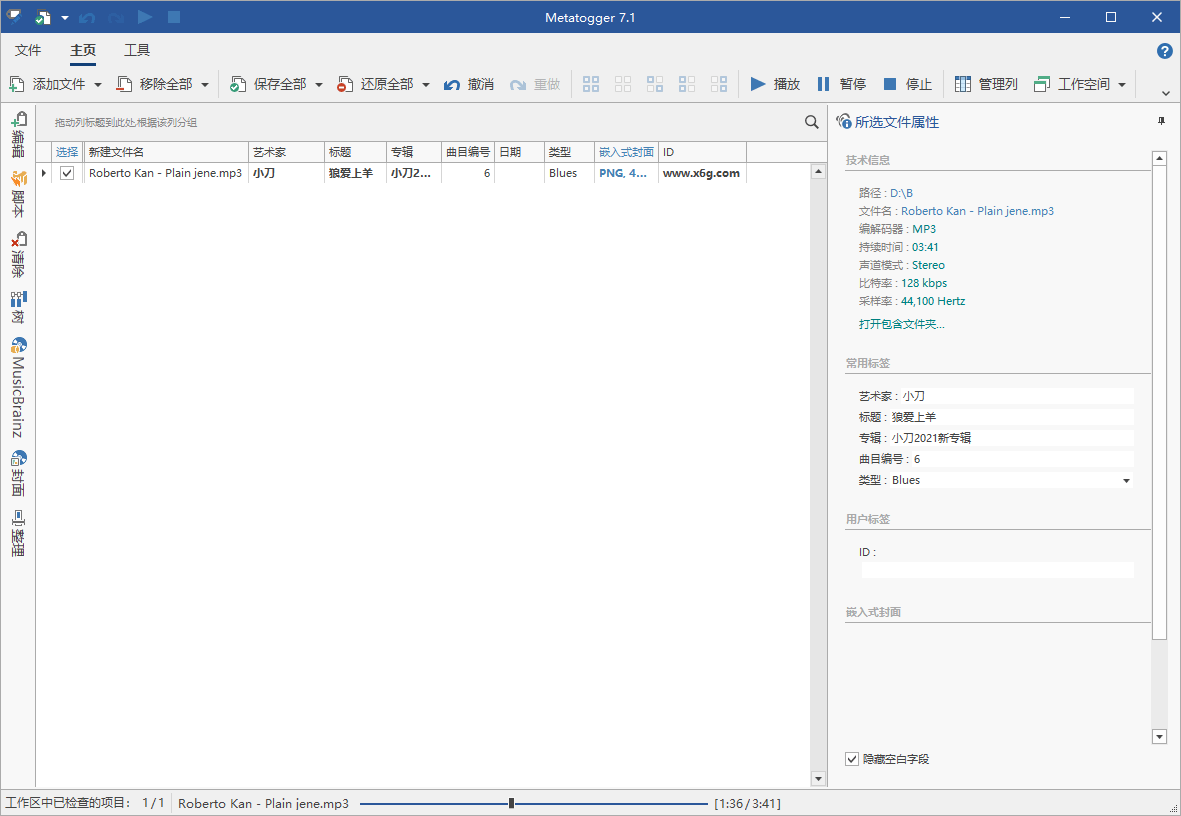The width and height of the screenshot is (1181, 816).
Task: Sort by the 艺术家 column header
Action: point(286,151)
